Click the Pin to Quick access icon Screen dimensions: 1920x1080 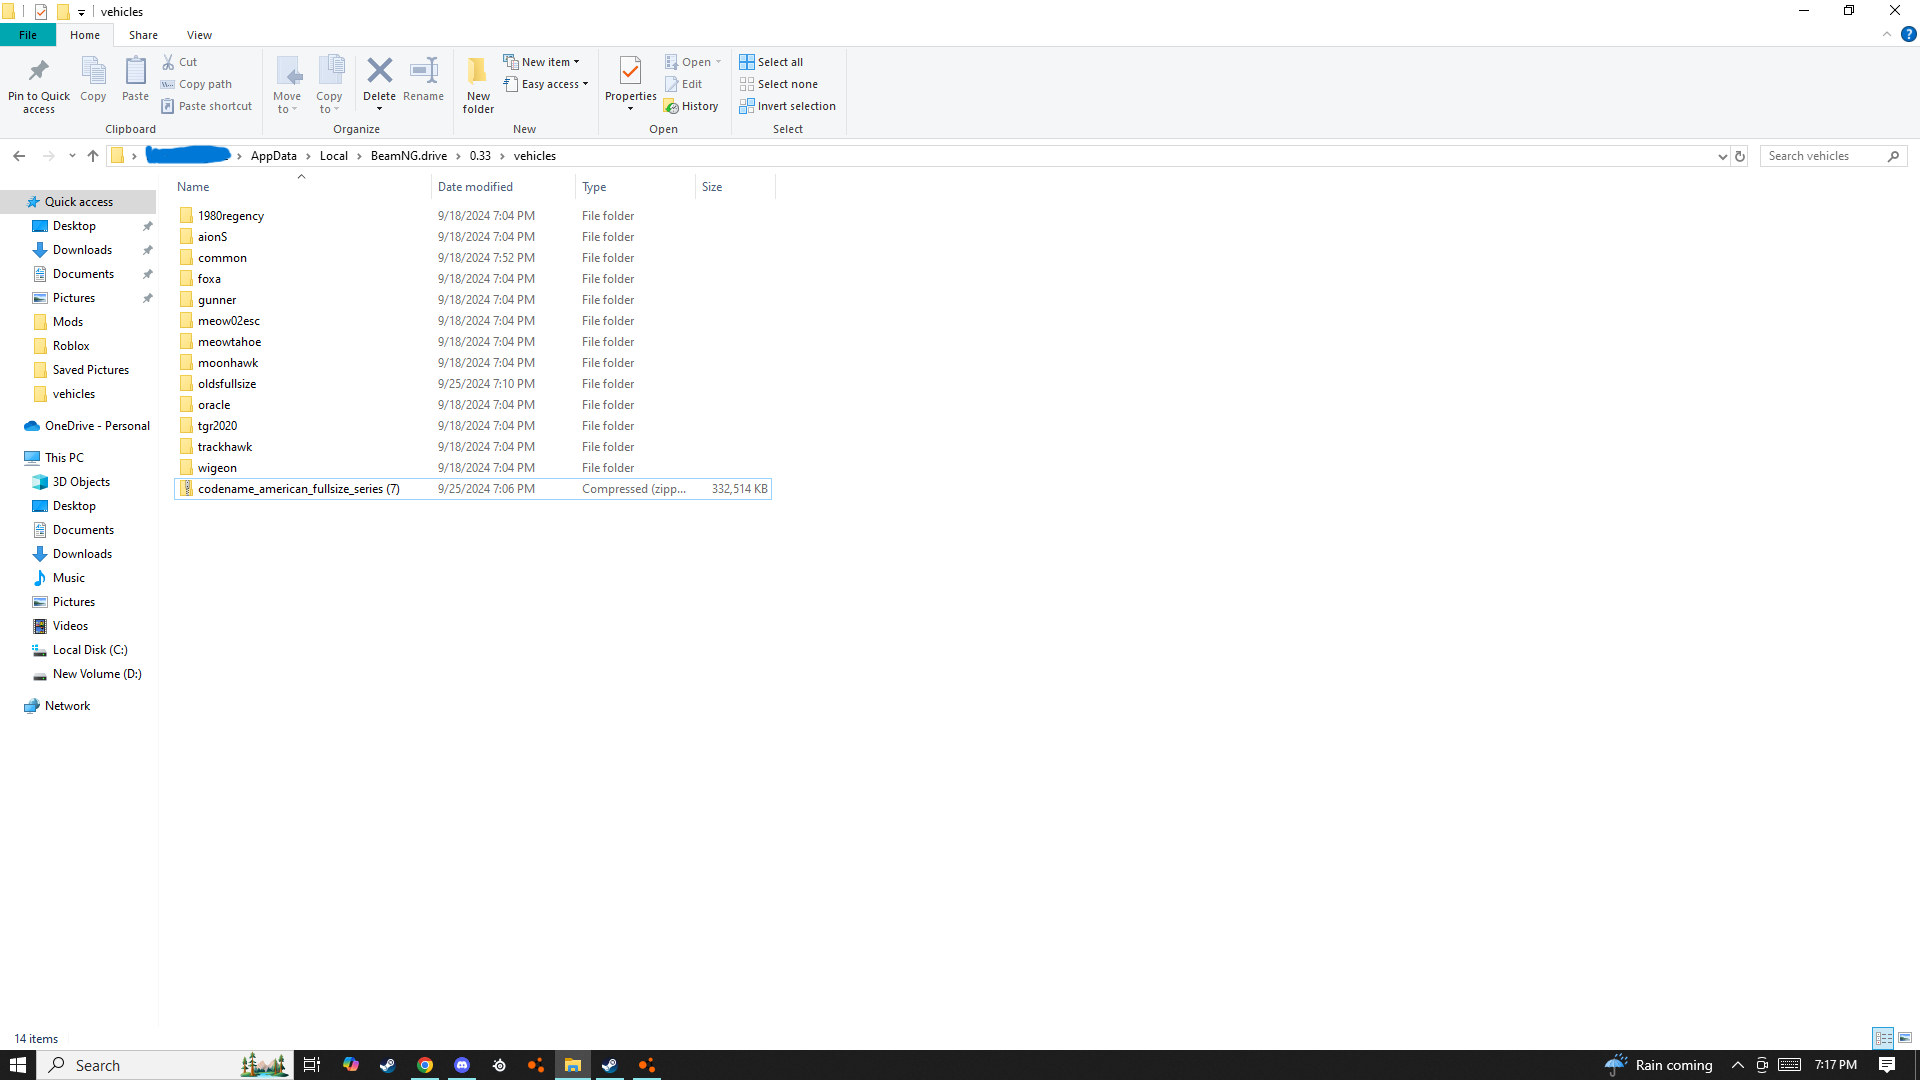(x=39, y=71)
